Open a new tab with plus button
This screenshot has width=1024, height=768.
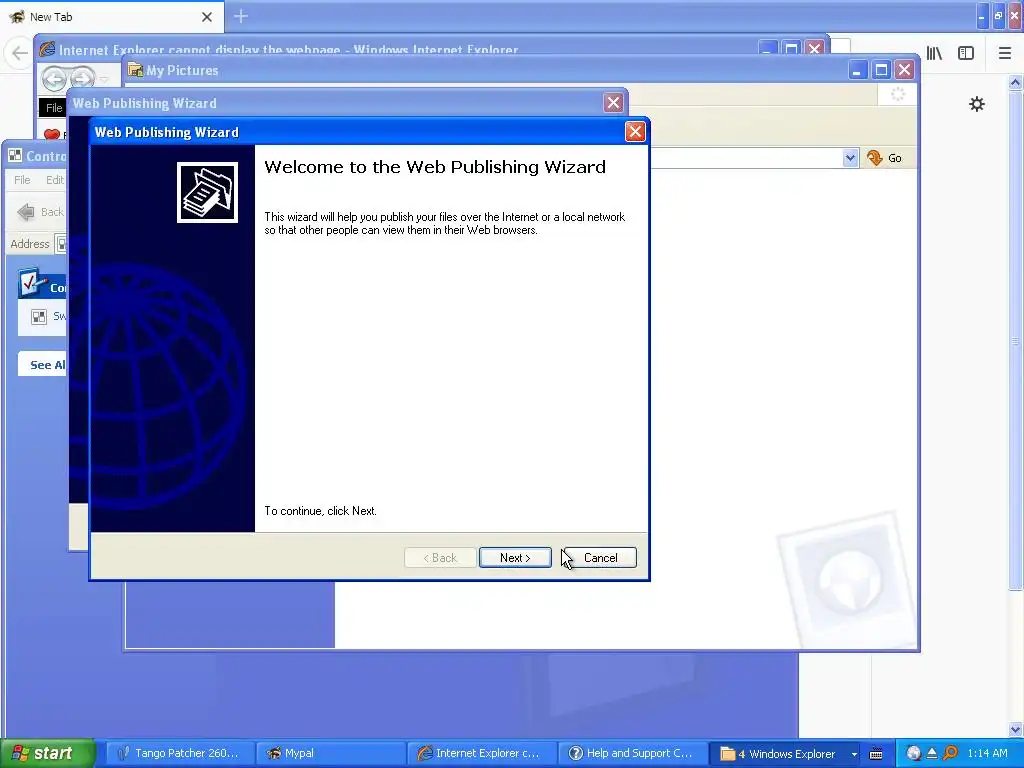pos(240,16)
